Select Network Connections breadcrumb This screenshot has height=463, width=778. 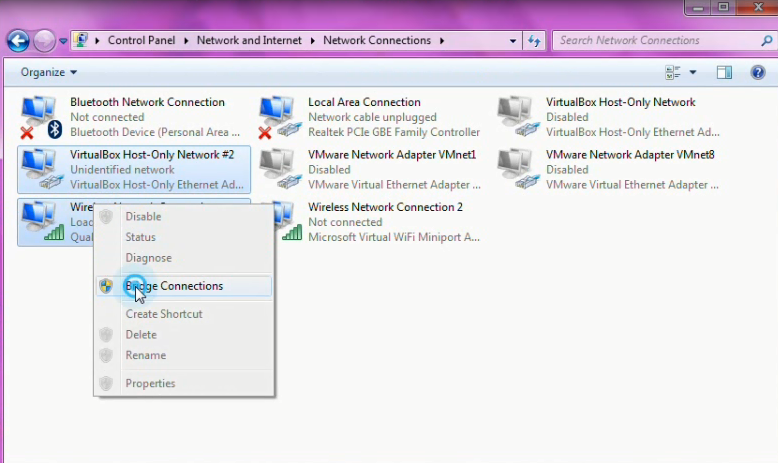tap(377, 40)
